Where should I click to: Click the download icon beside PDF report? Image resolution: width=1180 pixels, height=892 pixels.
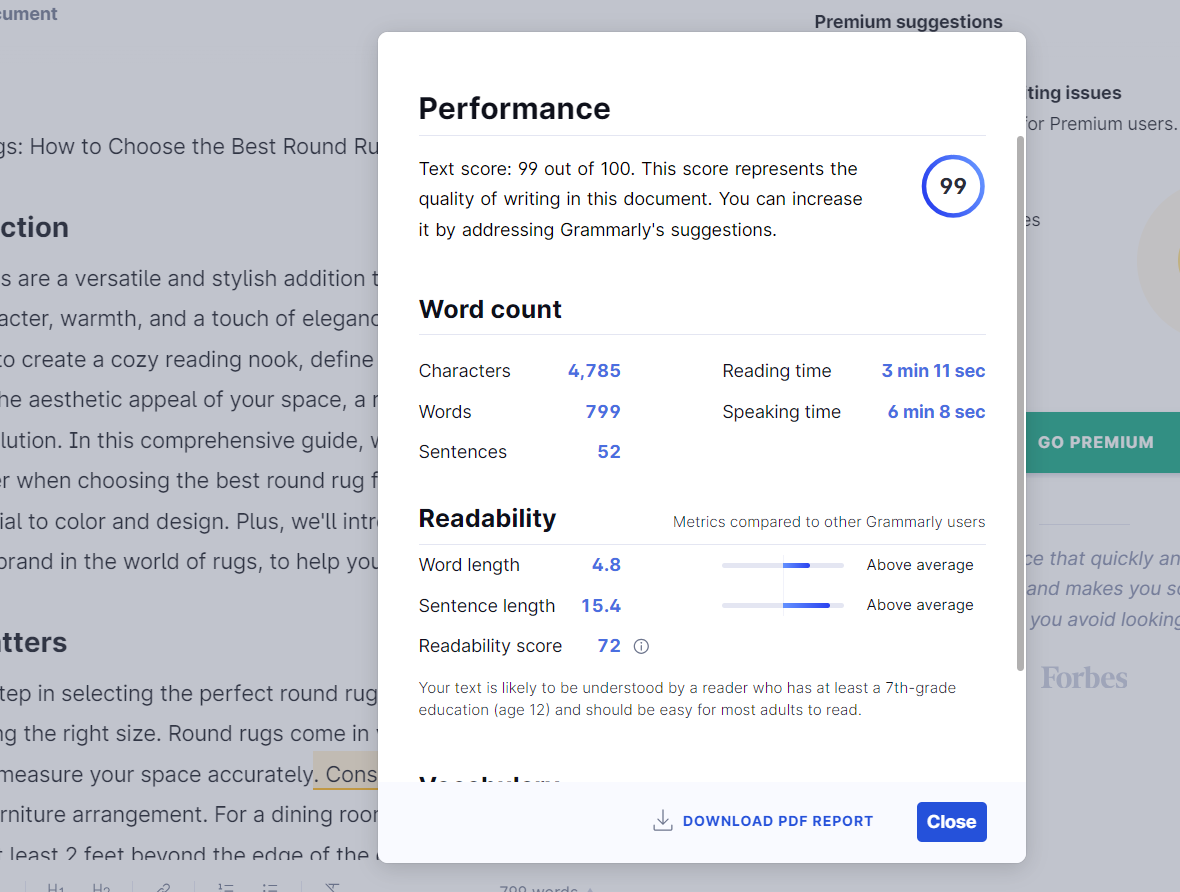point(662,821)
